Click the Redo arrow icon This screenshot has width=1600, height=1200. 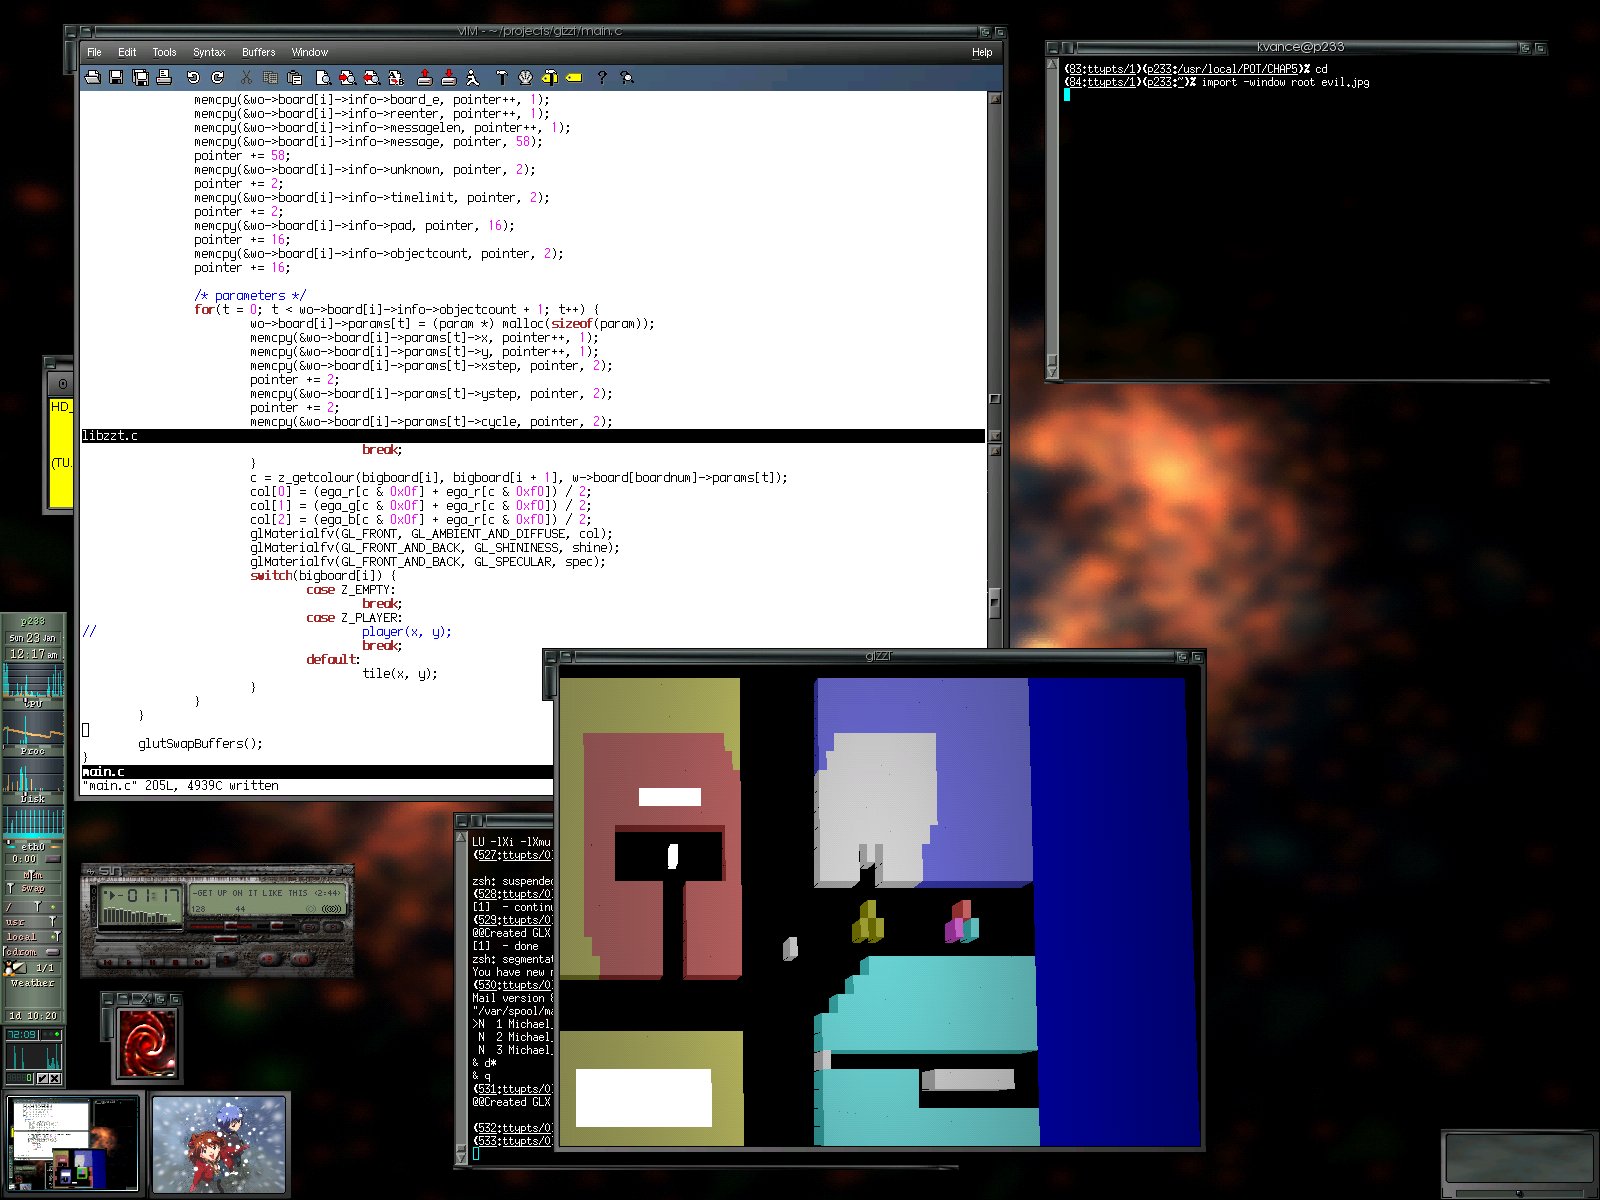click(217, 77)
